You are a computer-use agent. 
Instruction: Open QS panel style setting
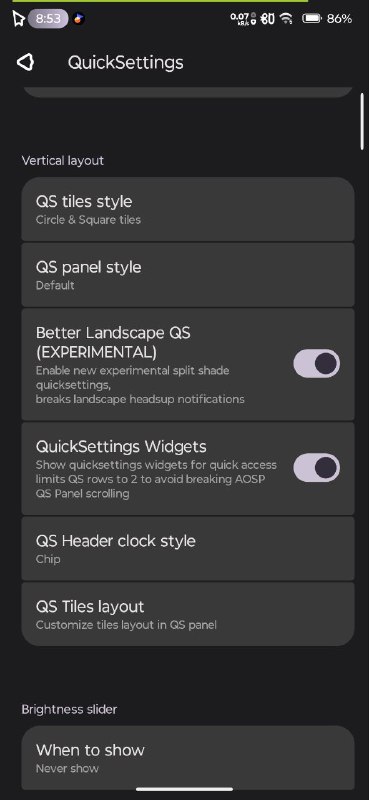point(188,275)
